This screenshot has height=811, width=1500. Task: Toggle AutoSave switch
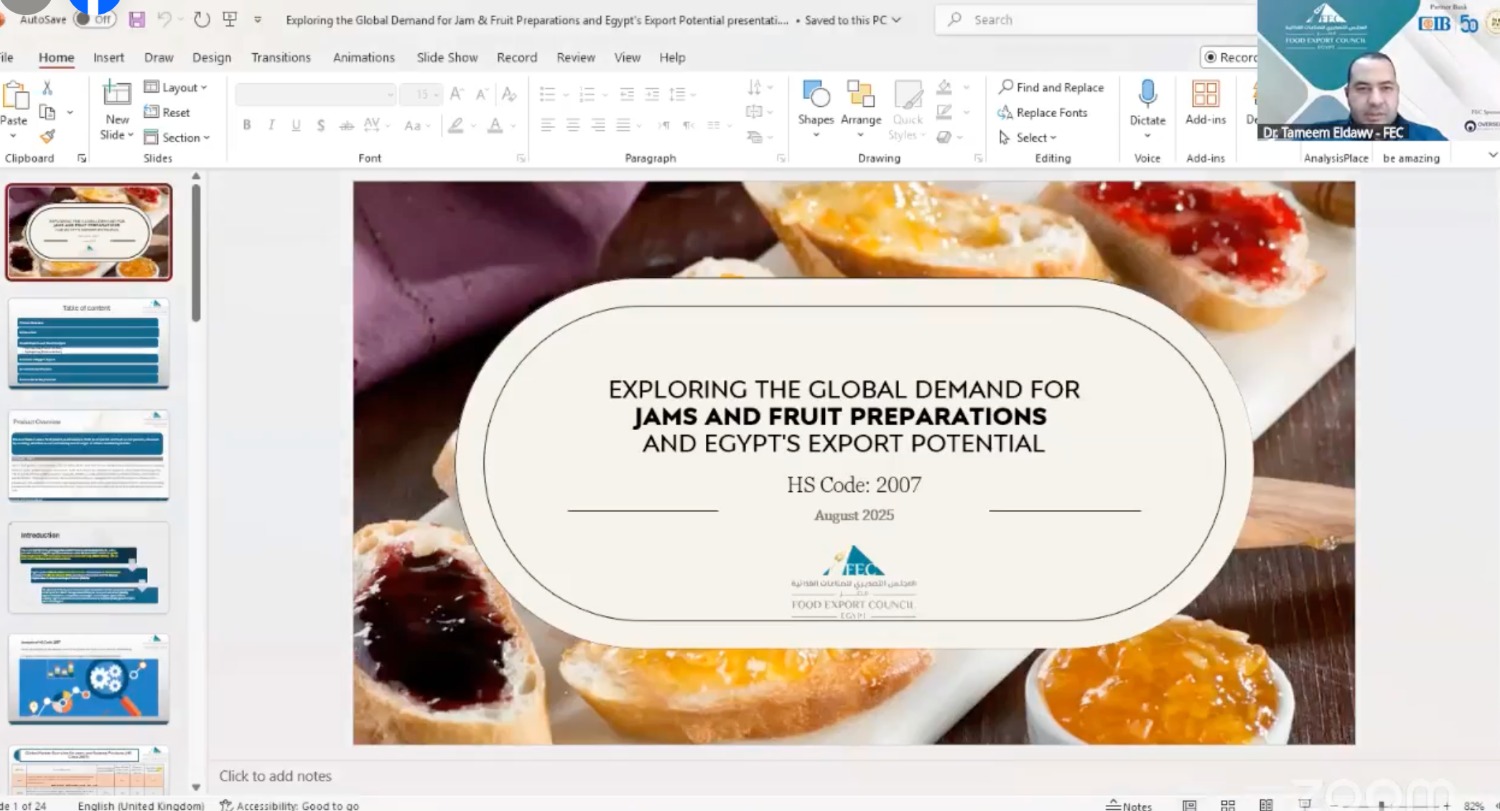coord(95,19)
